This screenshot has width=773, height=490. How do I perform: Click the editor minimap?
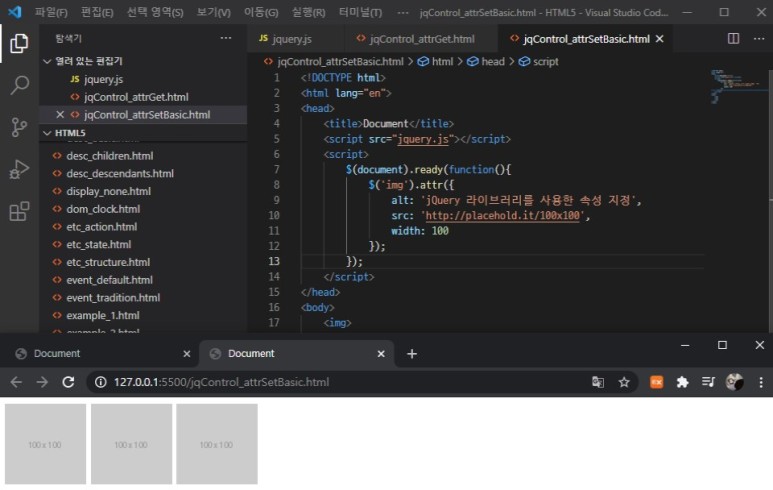[737, 86]
